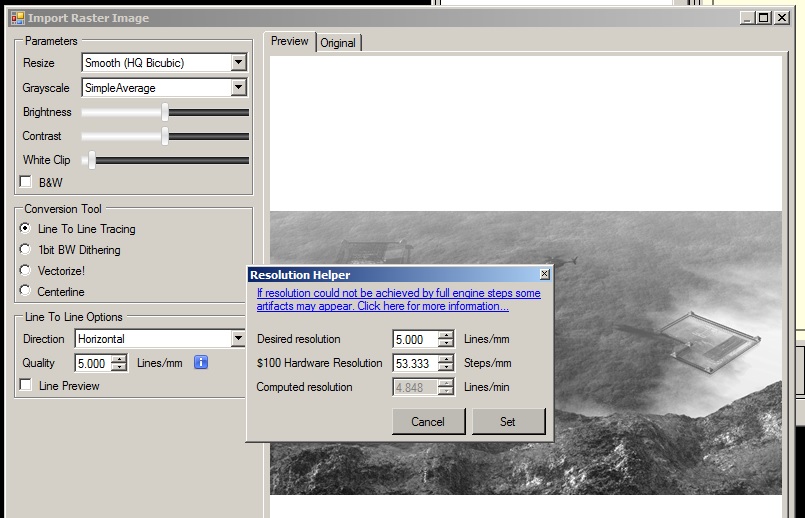Decrease Hardware Resolution with down arrow

[x=446, y=367]
